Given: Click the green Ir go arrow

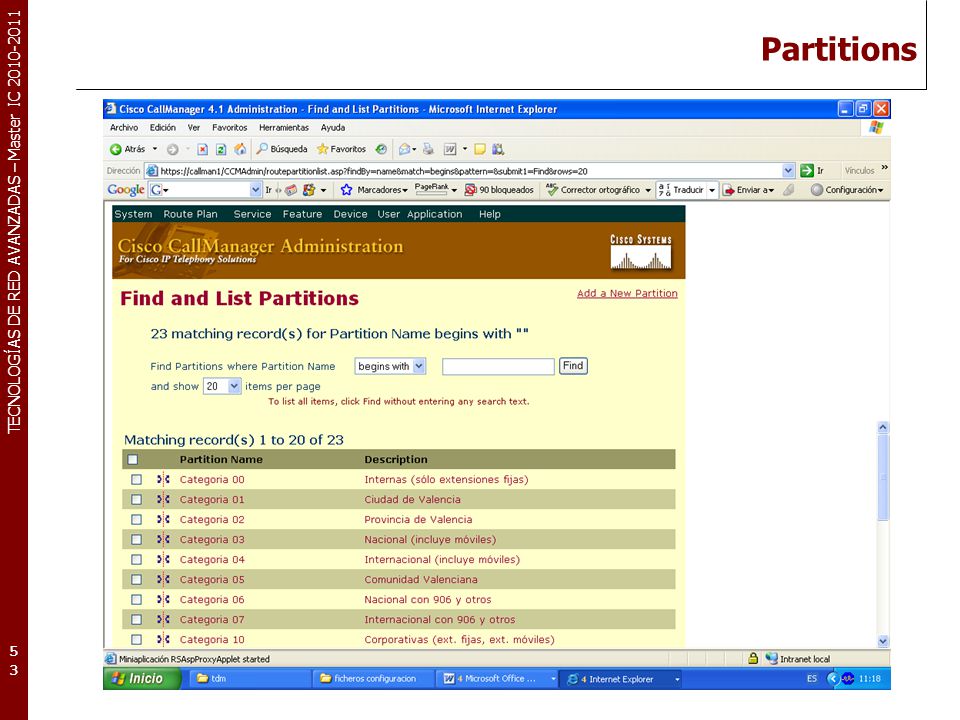Looking at the screenshot, I should [x=807, y=171].
